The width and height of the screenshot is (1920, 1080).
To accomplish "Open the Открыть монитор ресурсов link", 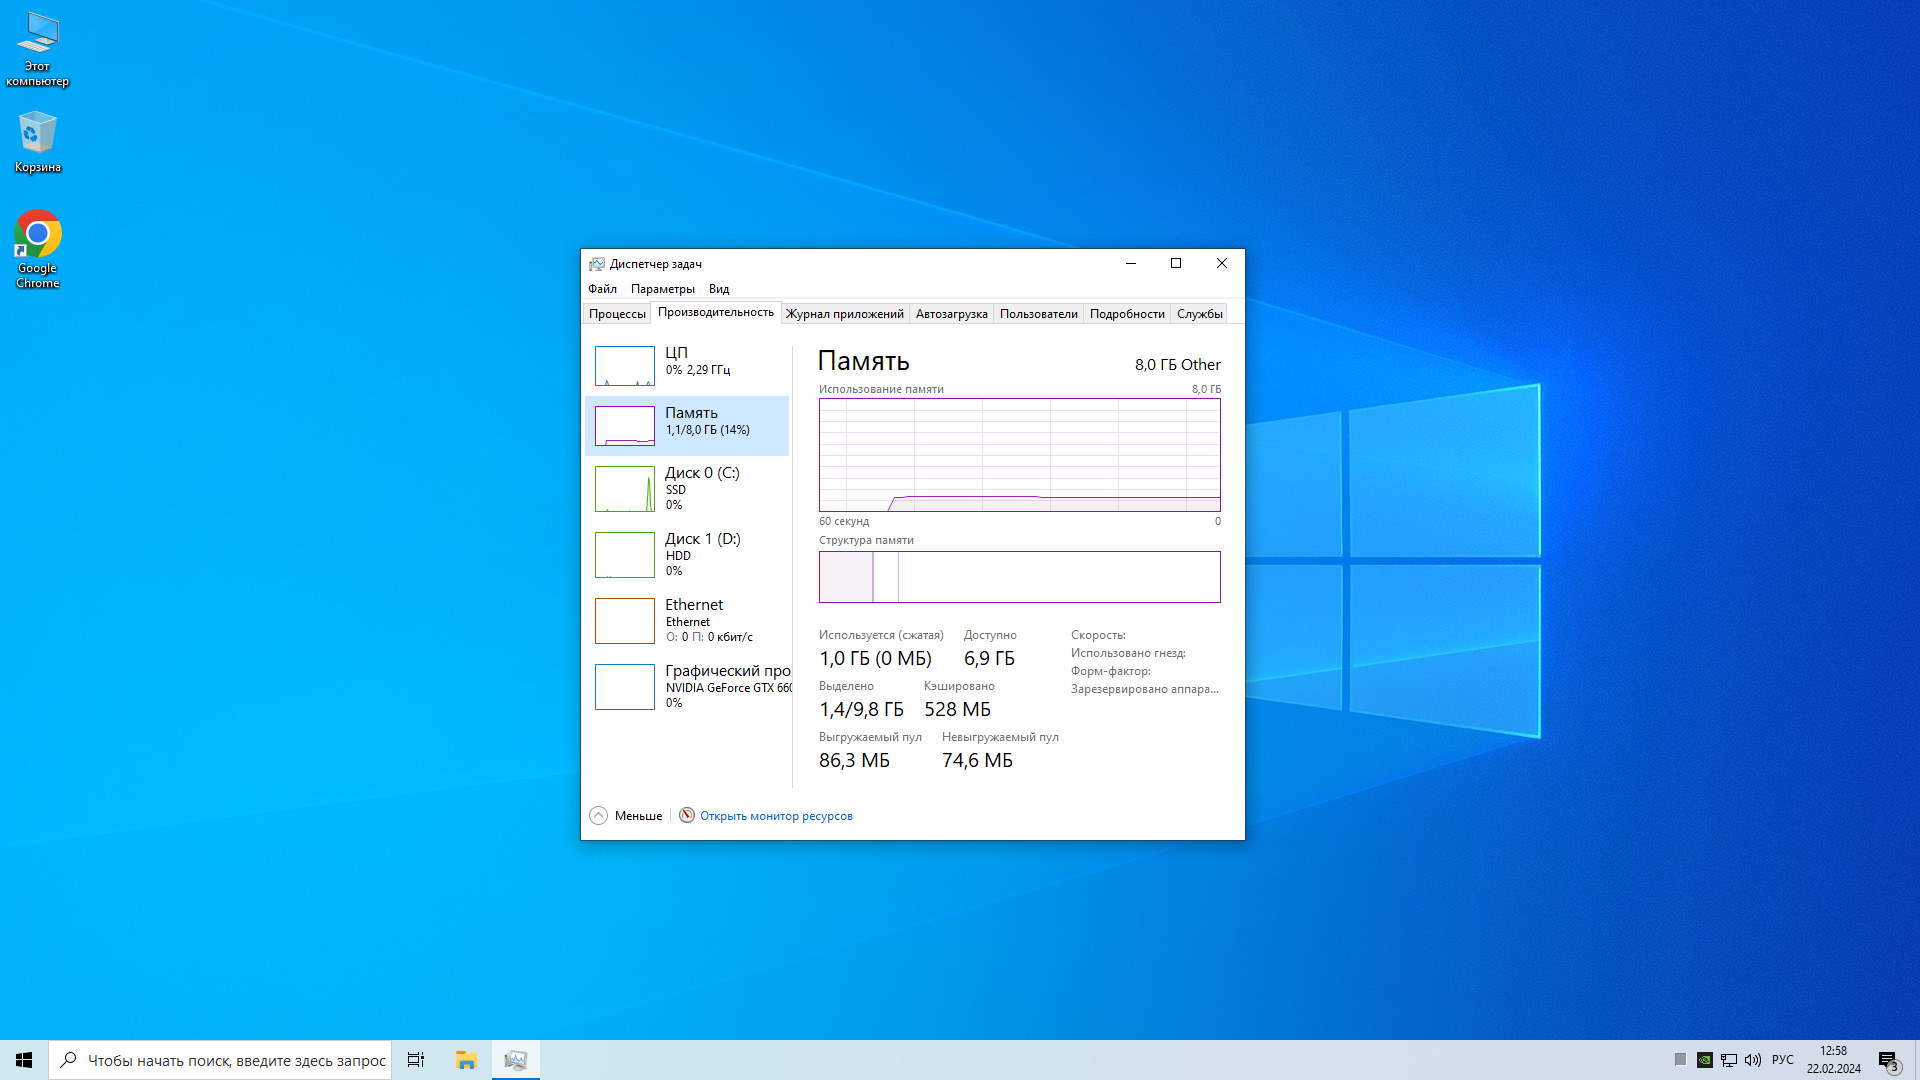I will pos(776,816).
